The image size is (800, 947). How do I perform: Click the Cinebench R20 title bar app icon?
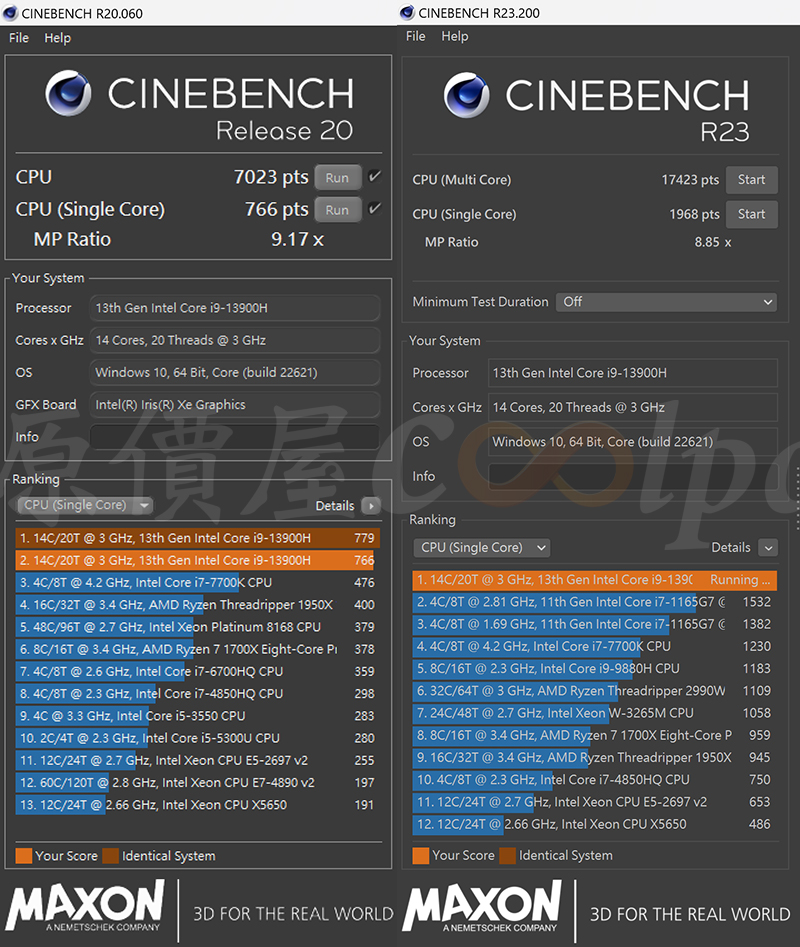pyautogui.click(x=10, y=13)
